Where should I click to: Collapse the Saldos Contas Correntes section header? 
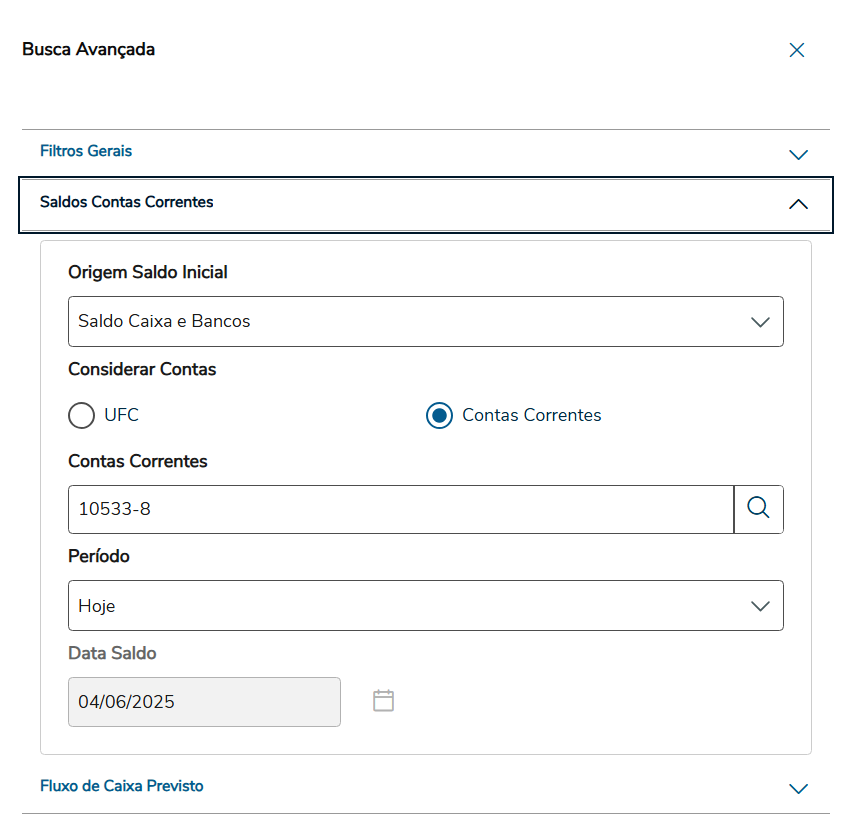click(x=127, y=202)
